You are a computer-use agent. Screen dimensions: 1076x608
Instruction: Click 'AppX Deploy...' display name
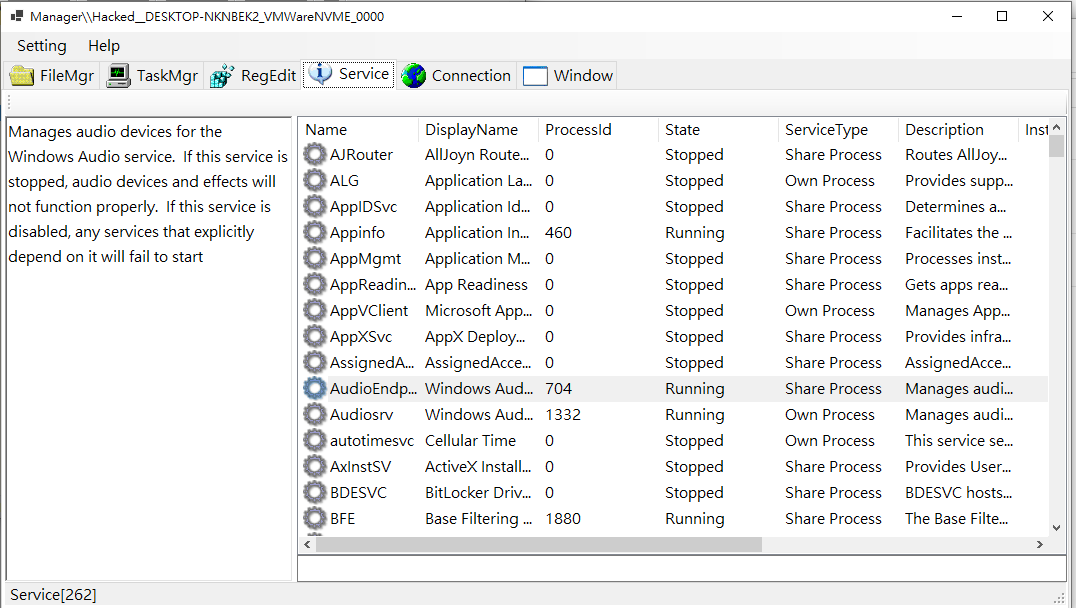click(x=475, y=337)
